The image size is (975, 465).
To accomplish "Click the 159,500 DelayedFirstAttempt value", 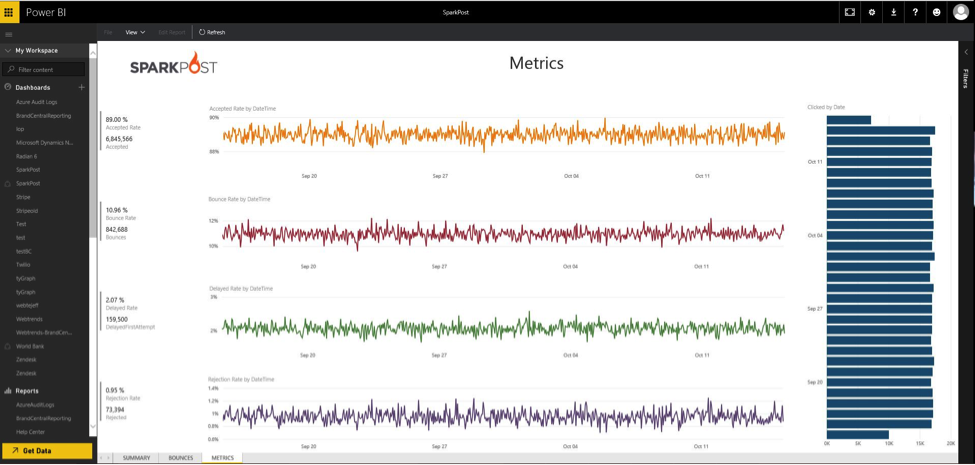I will pos(117,320).
